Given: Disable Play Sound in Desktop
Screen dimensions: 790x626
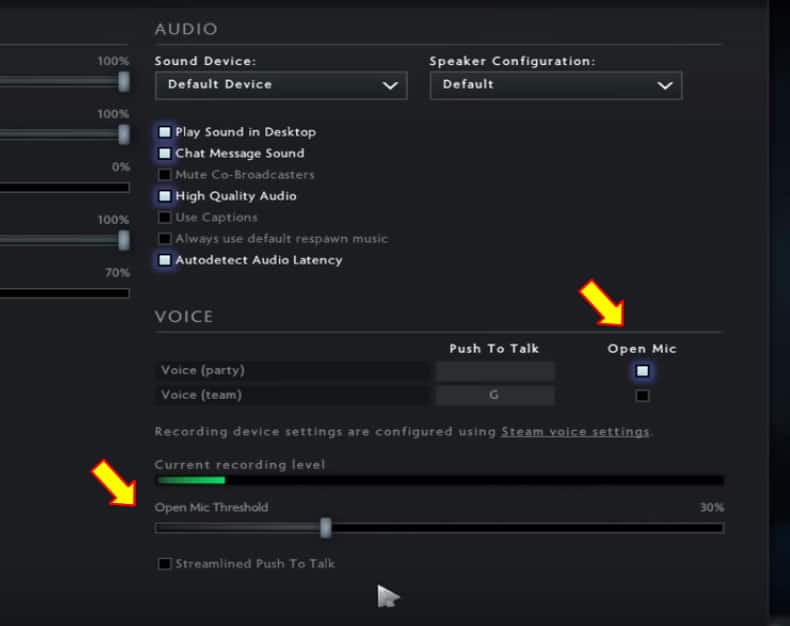Looking at the screenshot, I should coord(165,132).
